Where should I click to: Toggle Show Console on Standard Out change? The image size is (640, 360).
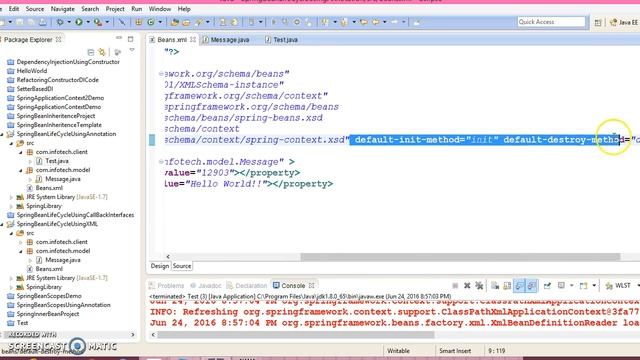[519, 286]
